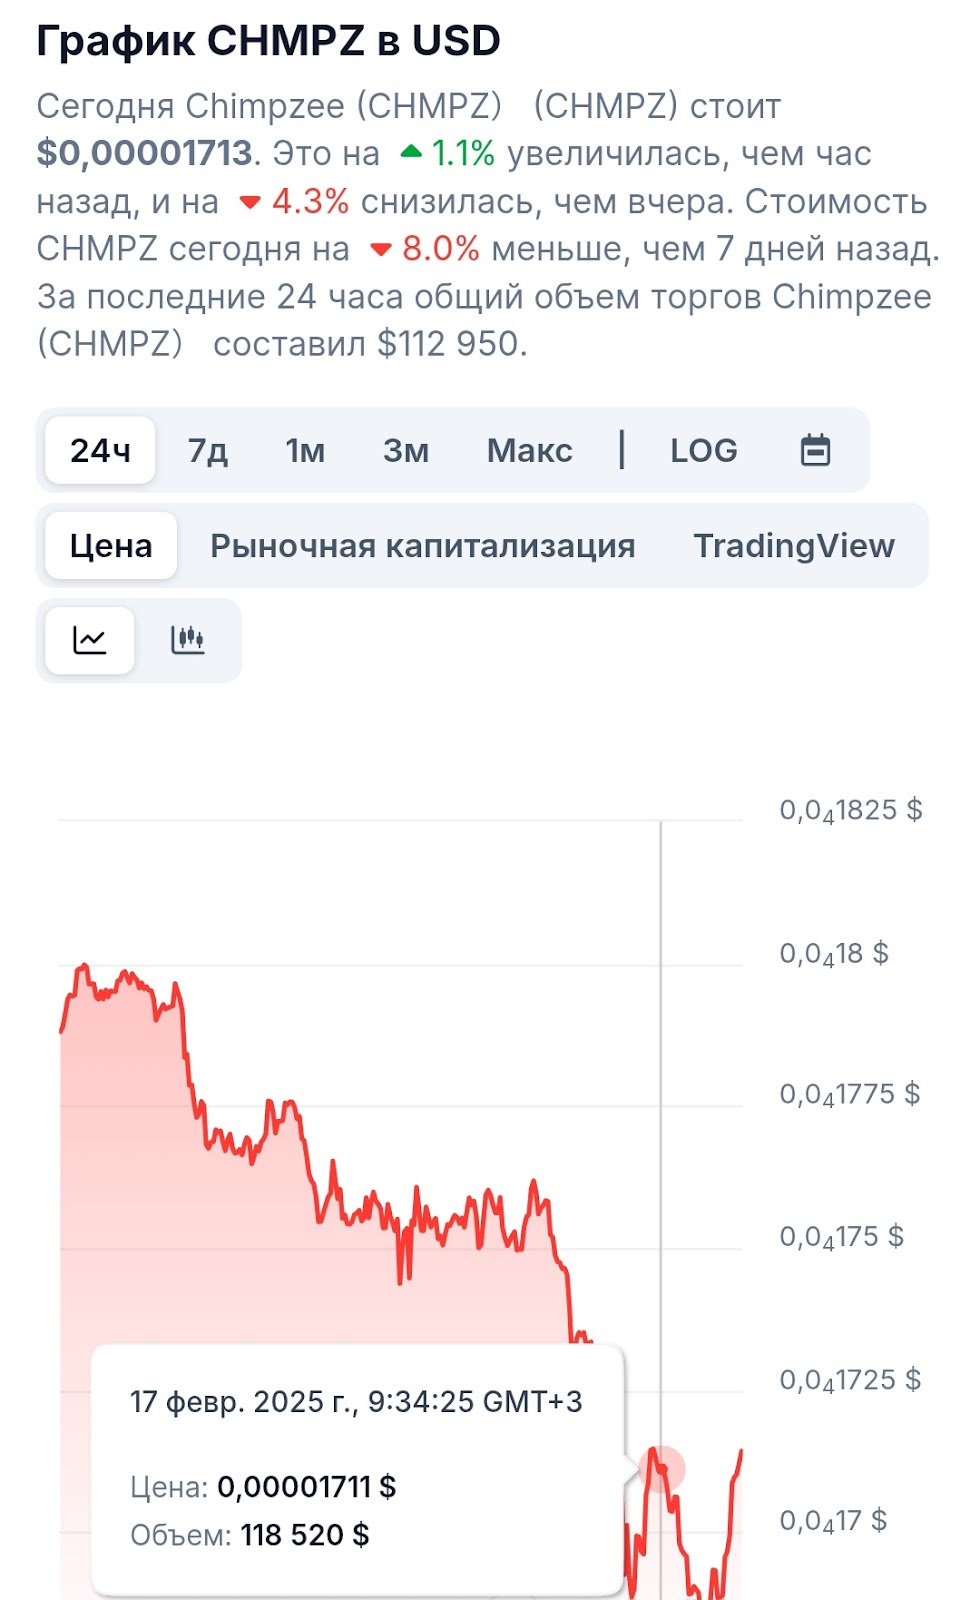The width and height of the screenshot is (980, 1600).
Task: Click the График CHMPZ в USD heading
Action: click(x=268, y=41)
